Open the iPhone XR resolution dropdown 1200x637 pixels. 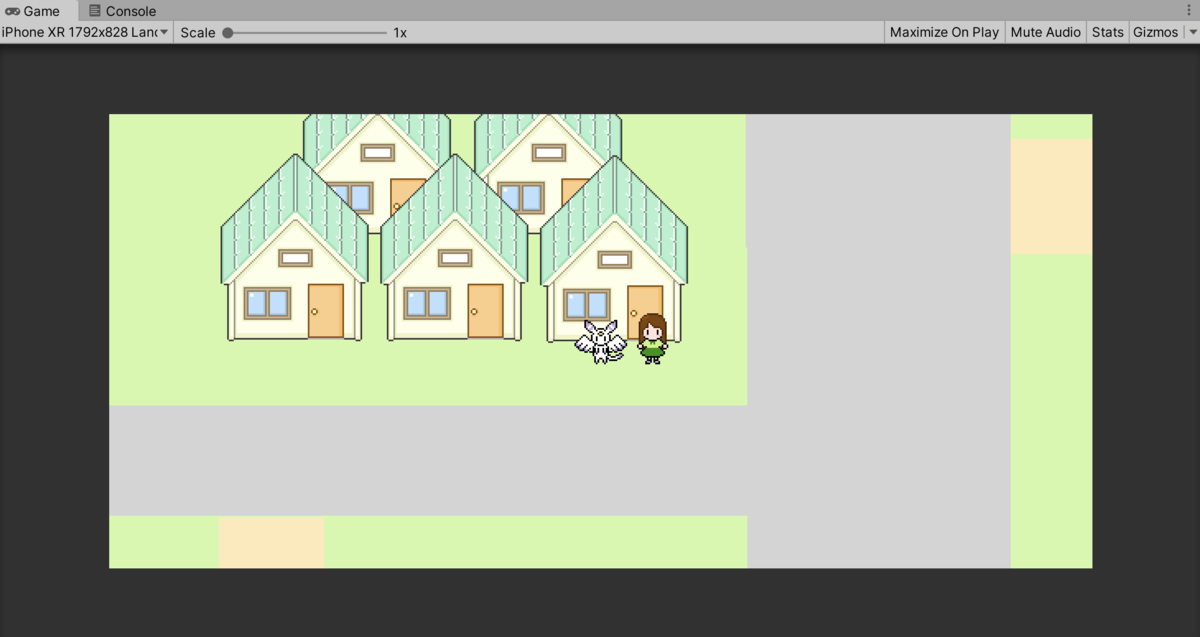(x=86, y=32)
